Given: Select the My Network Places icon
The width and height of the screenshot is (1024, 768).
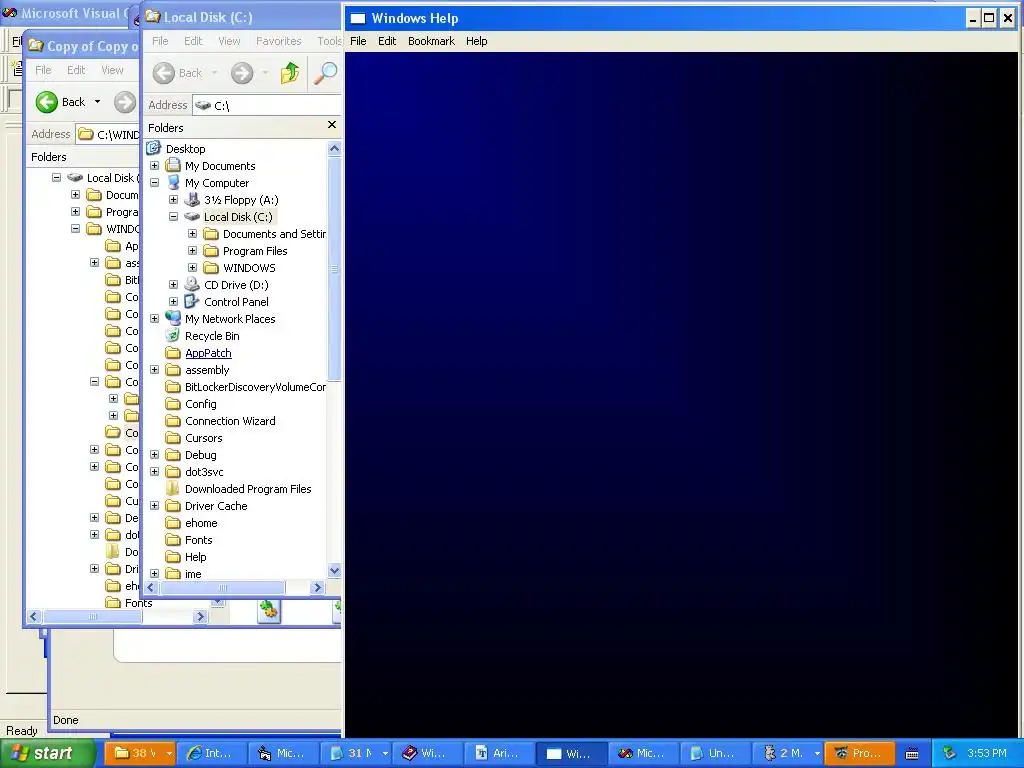Looking at the screenshot, I should (x=173, y=319).
